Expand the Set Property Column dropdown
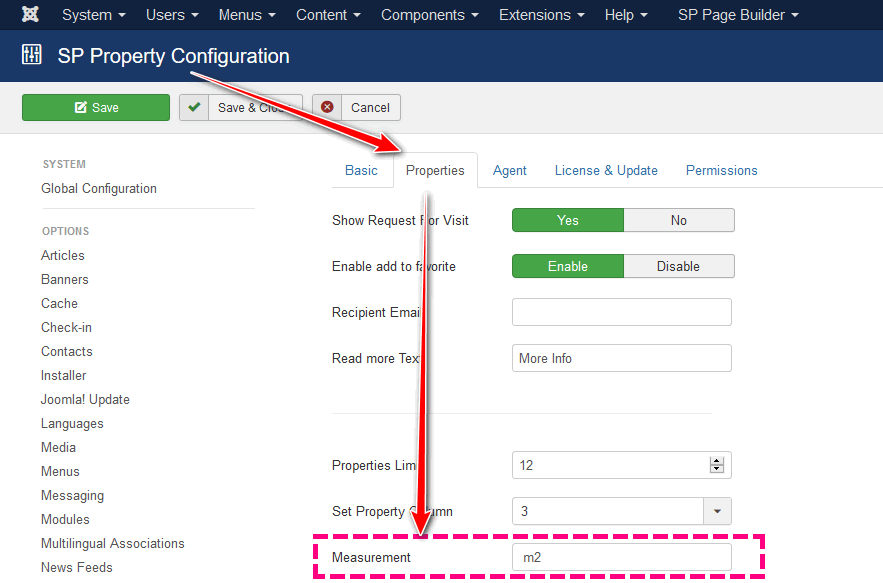Image resolution: width=883 pixels, height=583 pixels. (717, 511)
